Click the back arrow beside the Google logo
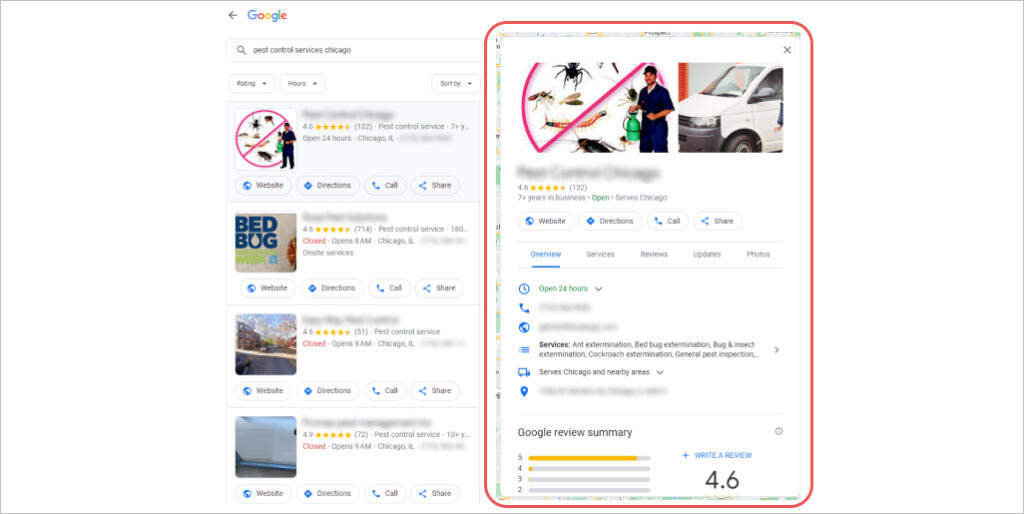Screen dimensions: 1024x514 click(232, 15)
